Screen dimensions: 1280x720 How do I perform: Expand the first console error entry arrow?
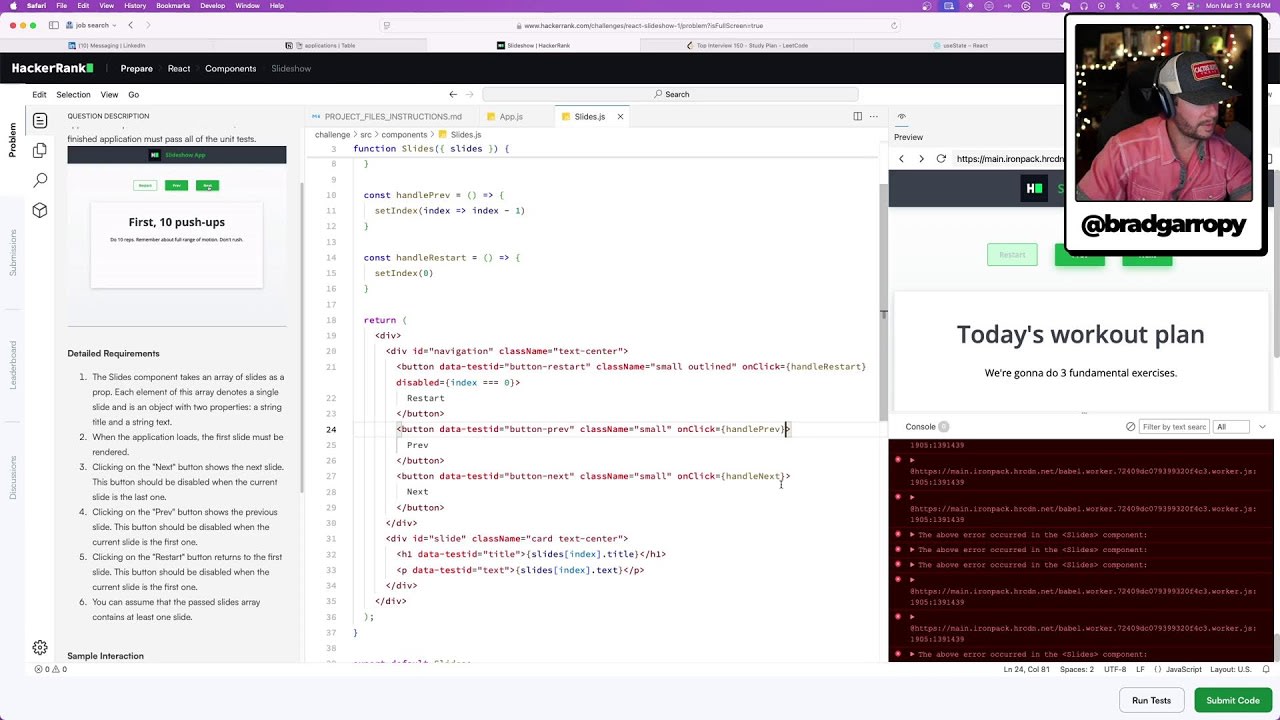tap(912, 460)
